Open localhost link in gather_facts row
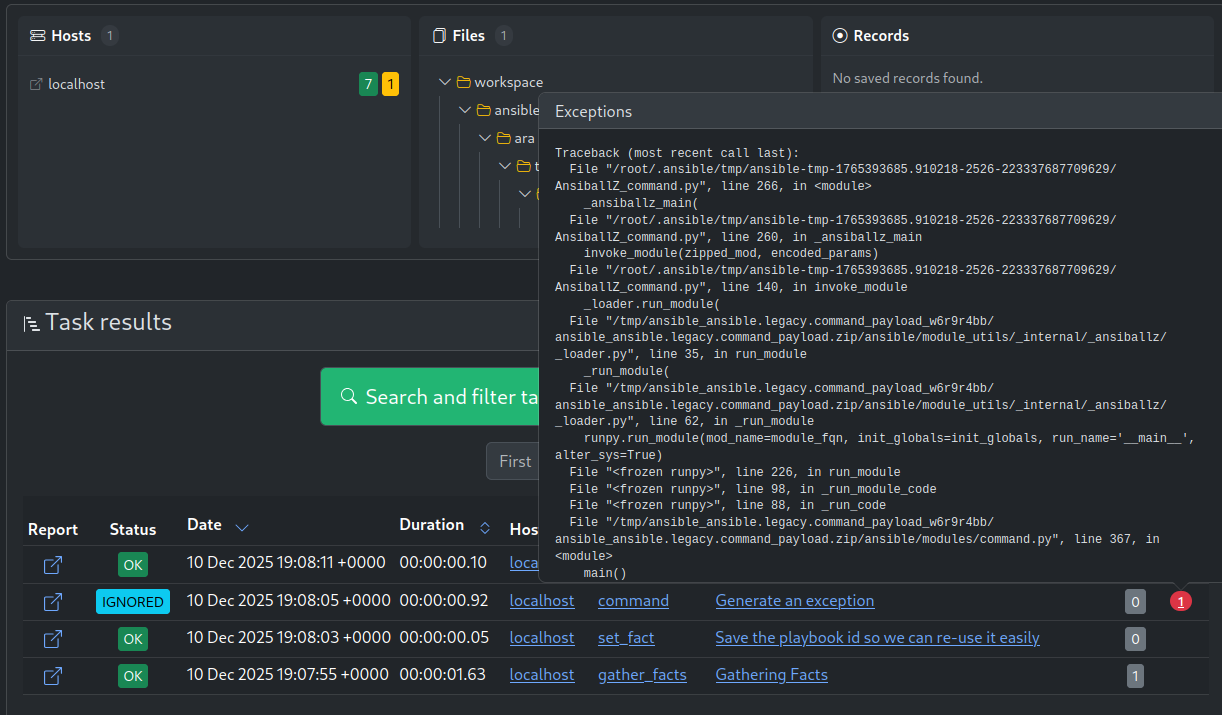 click(x=542, y=675)
